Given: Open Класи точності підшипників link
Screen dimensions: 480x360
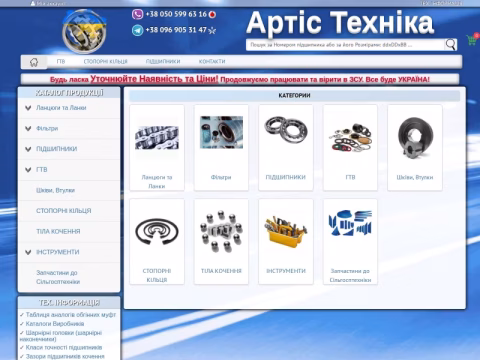Looking at the screenshot, I should pos(64,347).
